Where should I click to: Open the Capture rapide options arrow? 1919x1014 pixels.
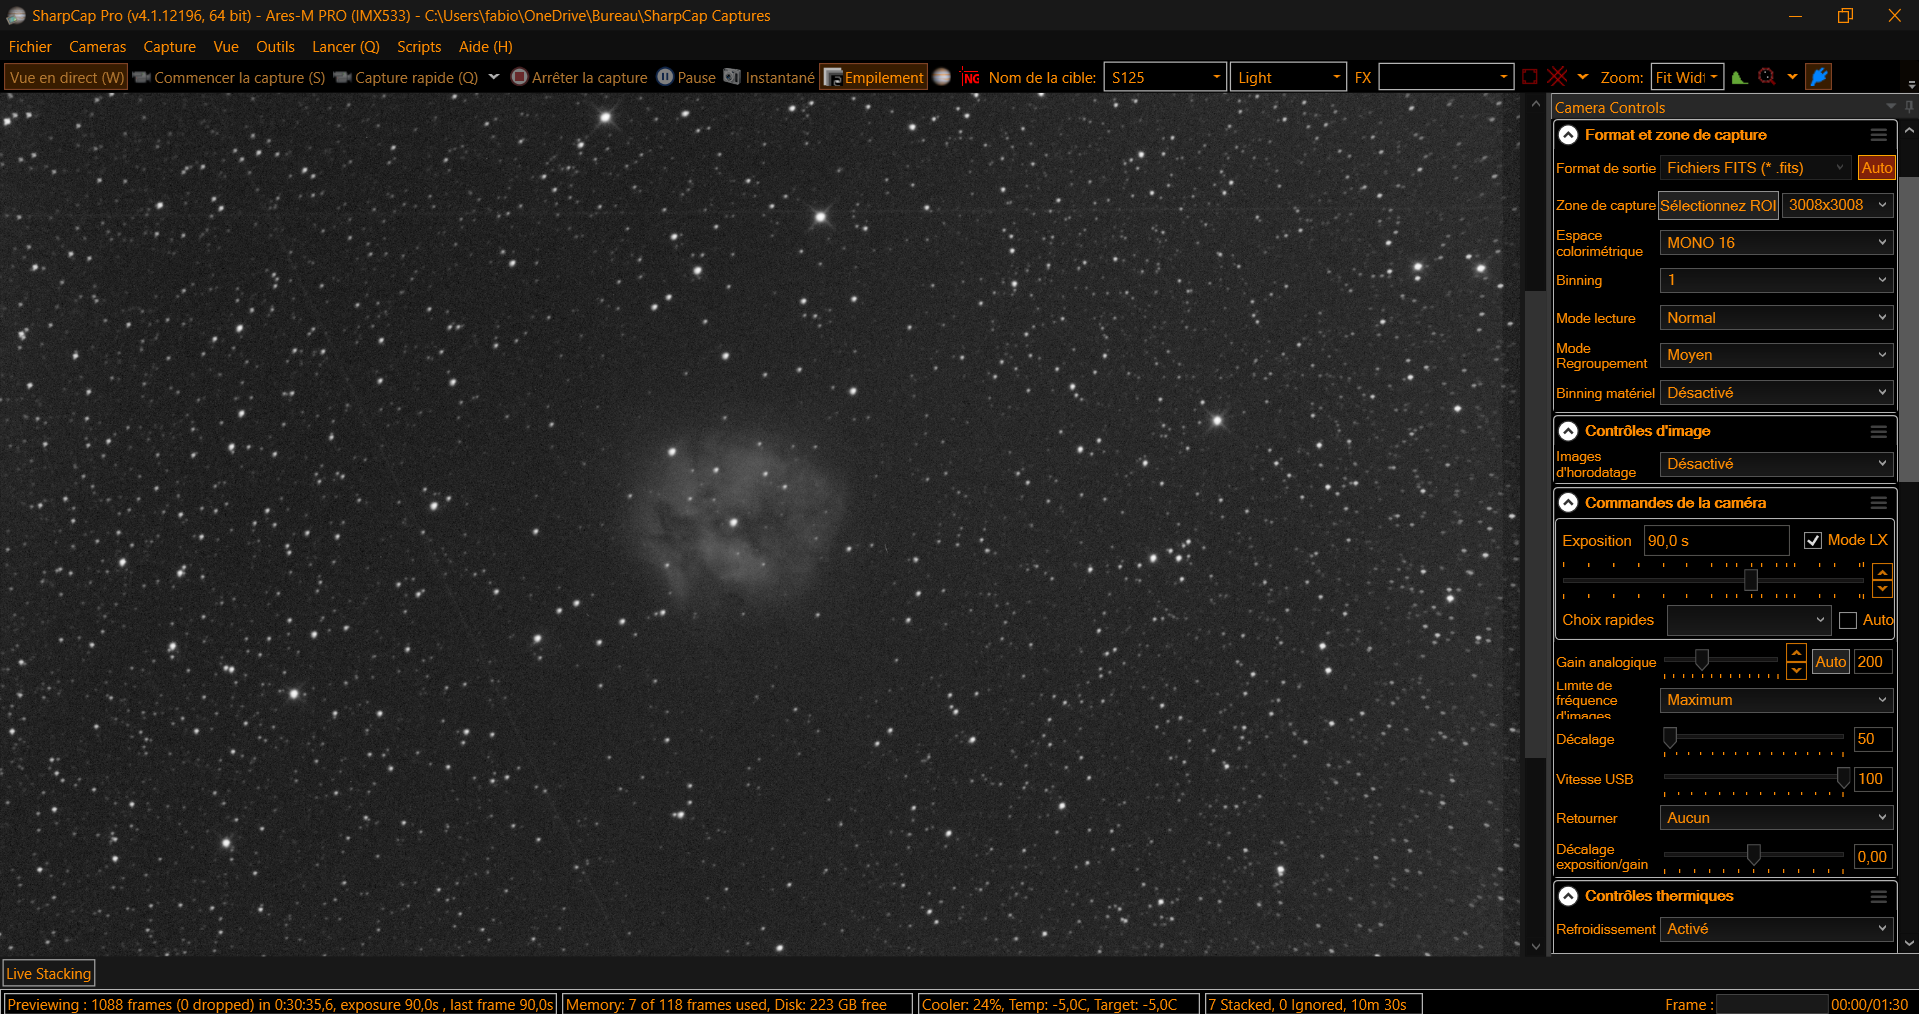pyautogui.click(x=493, y=77)
